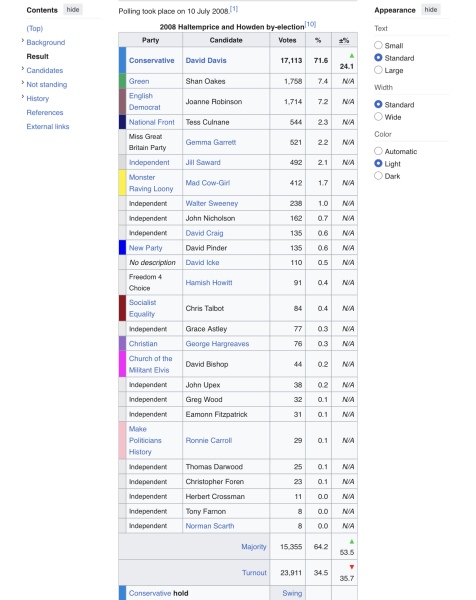Open English Democrat party link
Image resolution: width=476 pixels, height=600 pixels.
pos(145,101)
